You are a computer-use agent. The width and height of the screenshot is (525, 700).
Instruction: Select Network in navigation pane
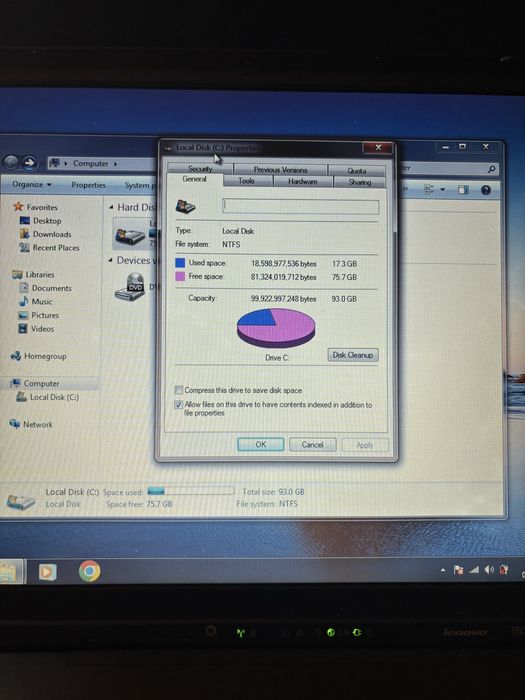(38, 425)
